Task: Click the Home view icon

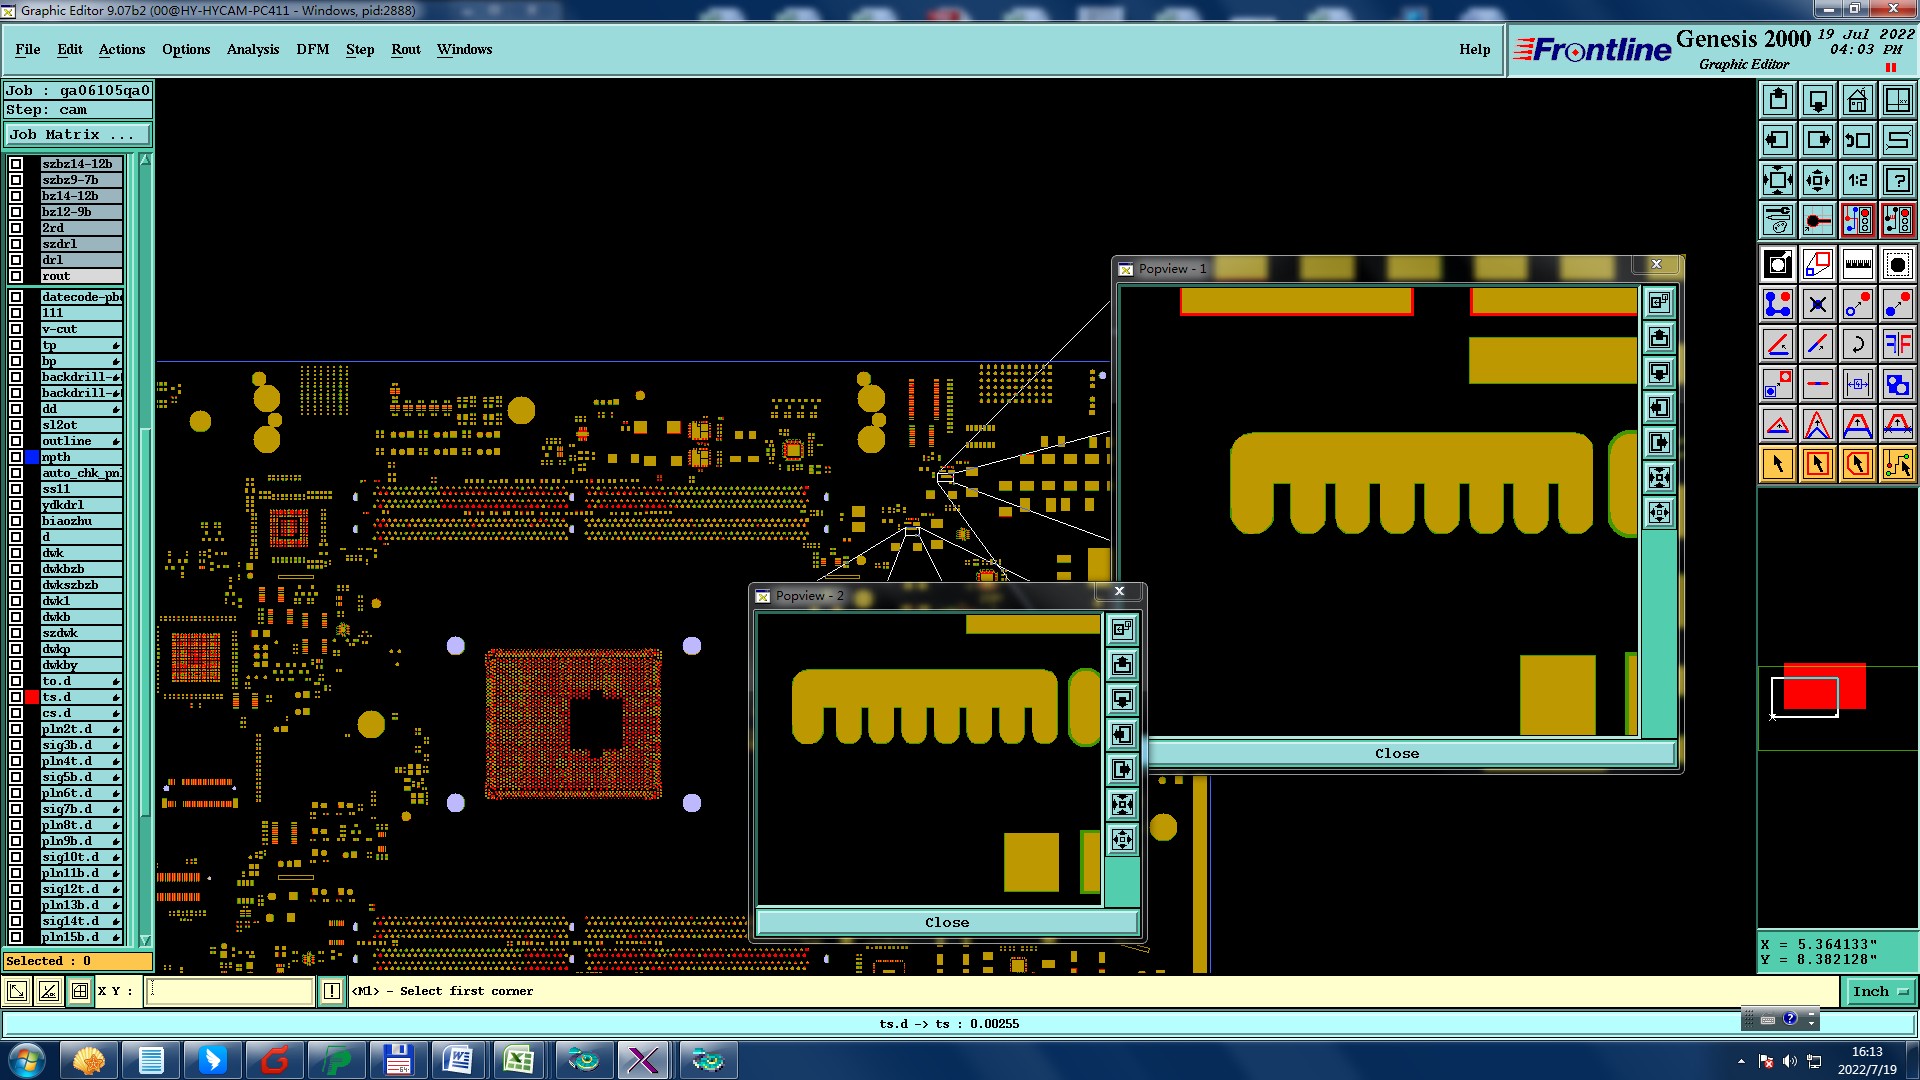Action: 1857,100
